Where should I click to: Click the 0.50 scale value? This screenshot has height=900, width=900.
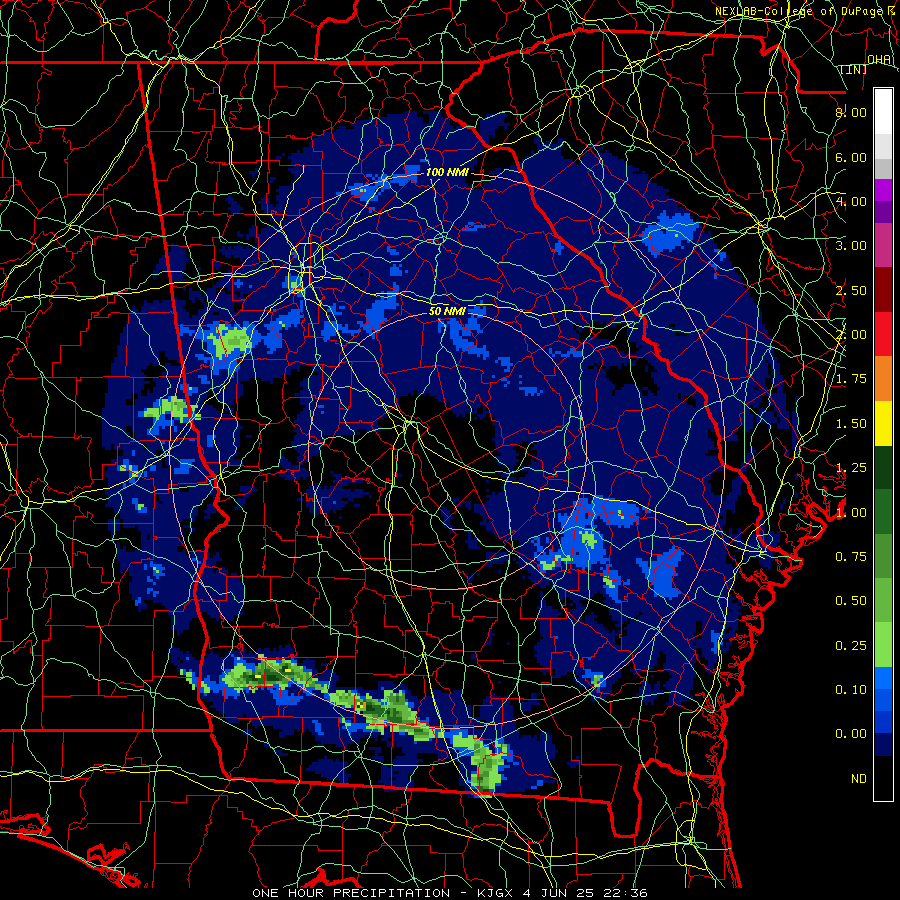(851, 601)
